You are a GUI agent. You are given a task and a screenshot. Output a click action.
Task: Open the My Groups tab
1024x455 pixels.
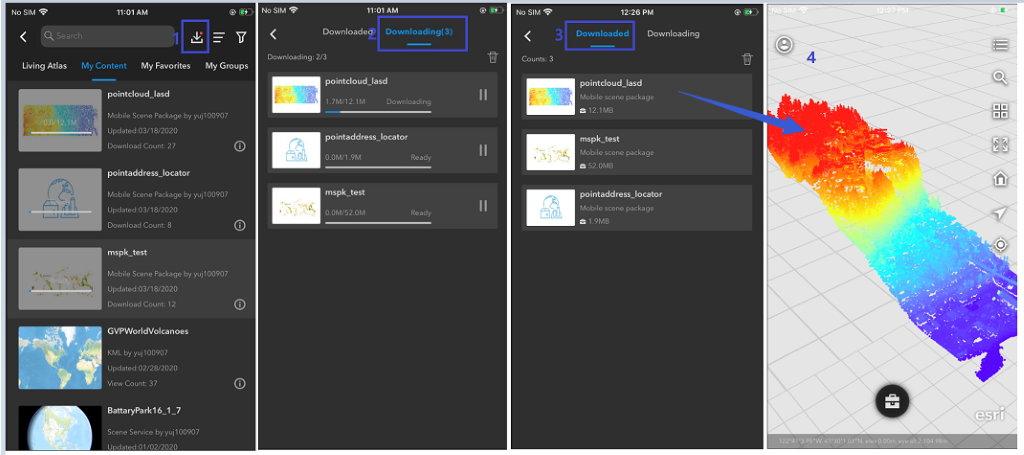point(227,66)
